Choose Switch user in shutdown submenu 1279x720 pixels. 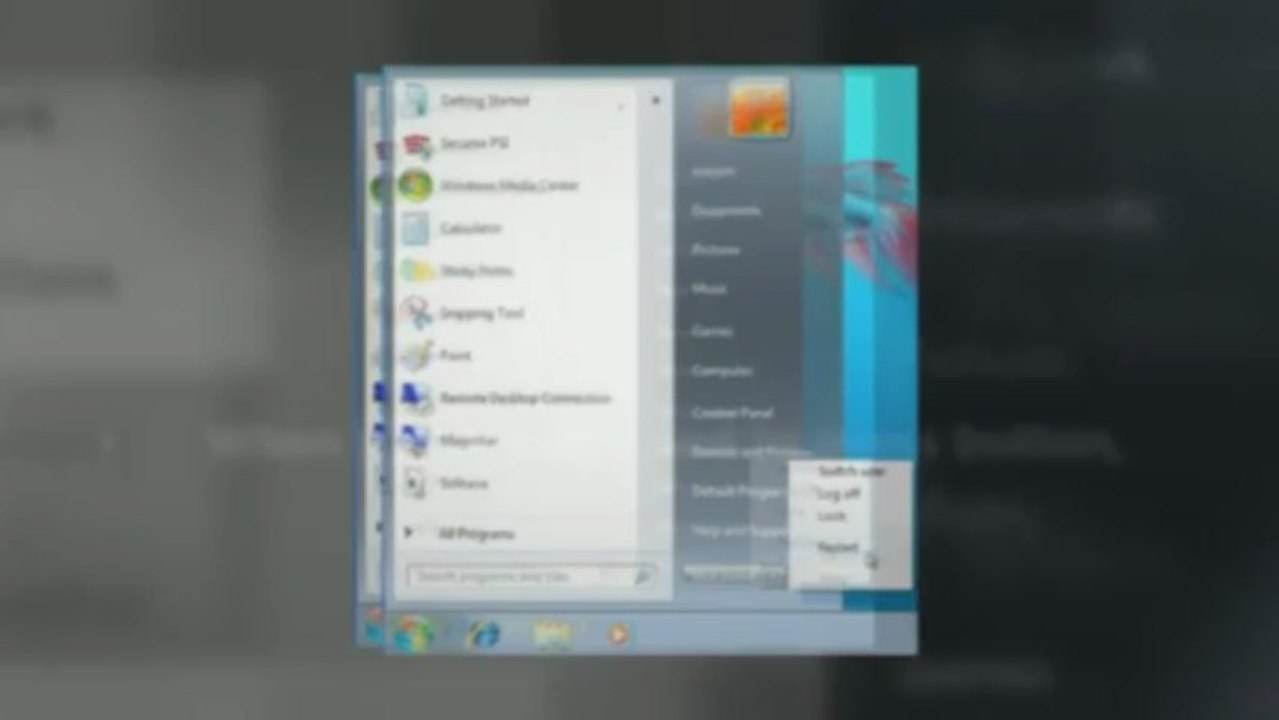[851, 471]
